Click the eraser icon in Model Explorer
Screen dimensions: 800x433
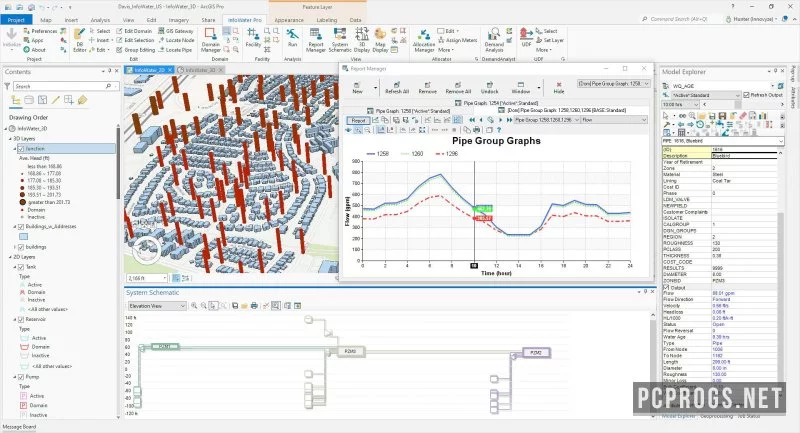pyautogui.click(x=743, y=116)
